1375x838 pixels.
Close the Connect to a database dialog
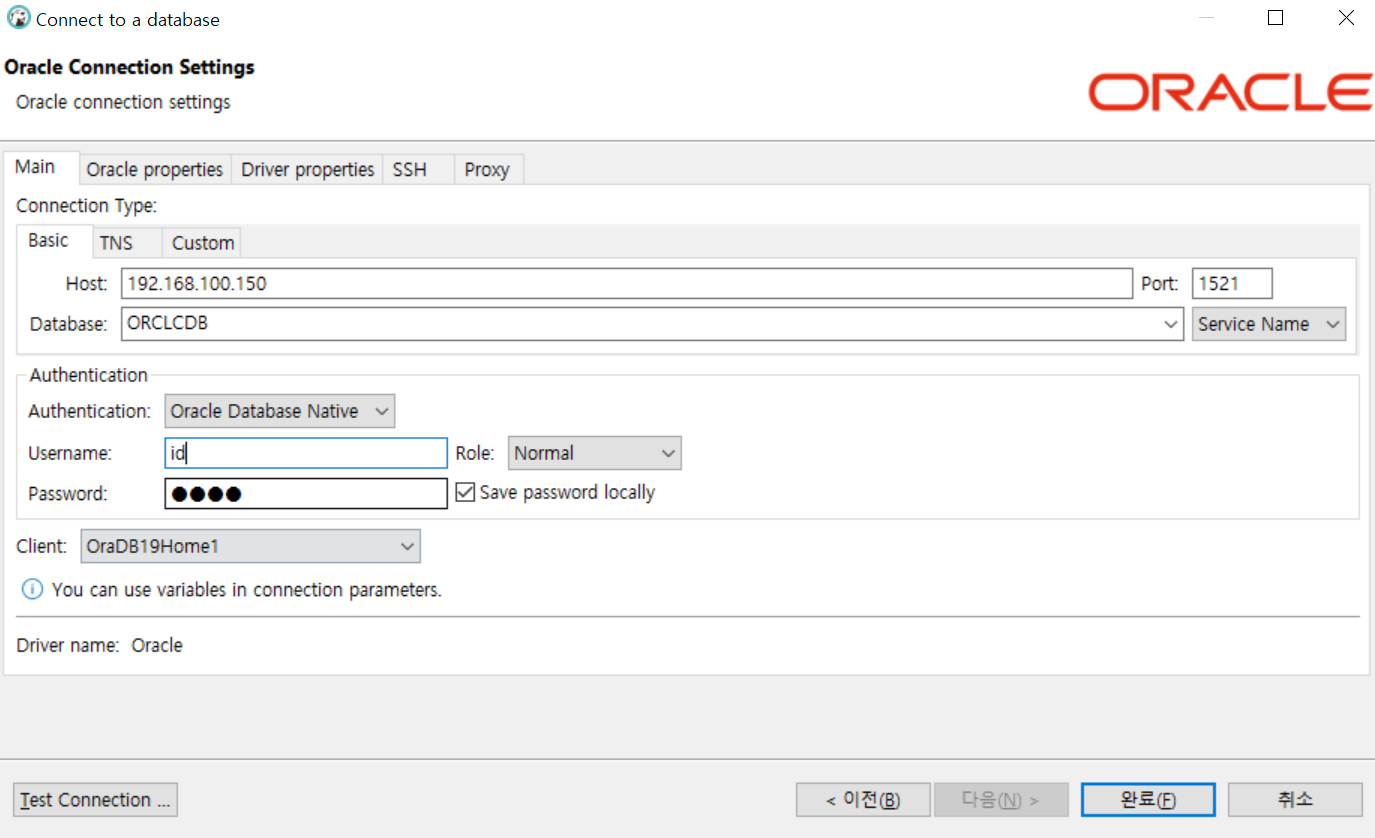point(1346,18)
